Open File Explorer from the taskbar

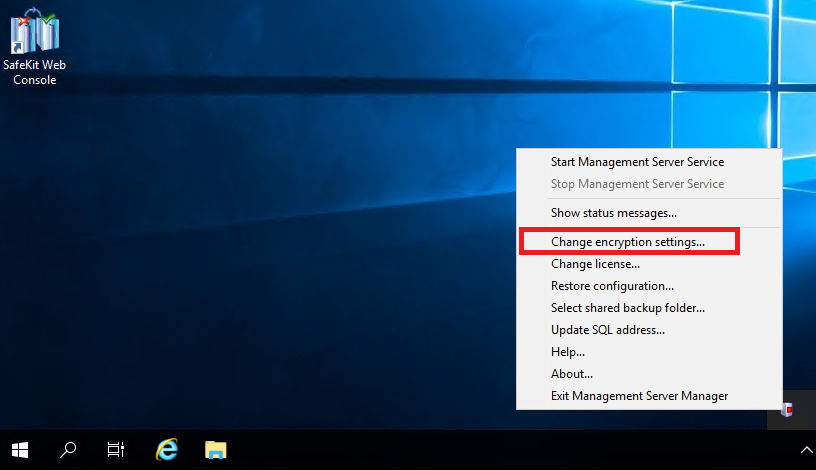215,449
